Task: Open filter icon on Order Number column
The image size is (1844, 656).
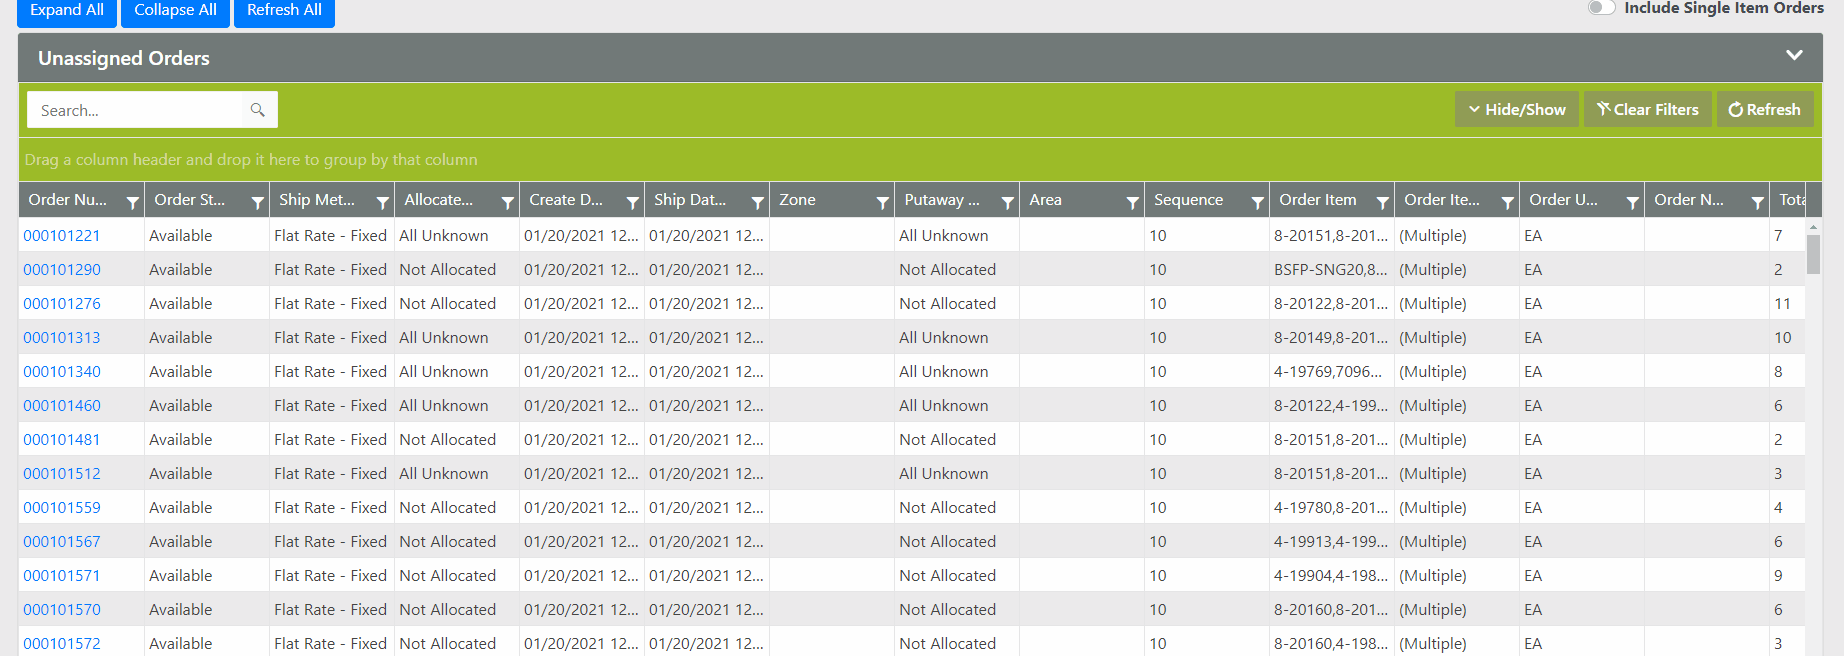Action: tap(132, 202)
